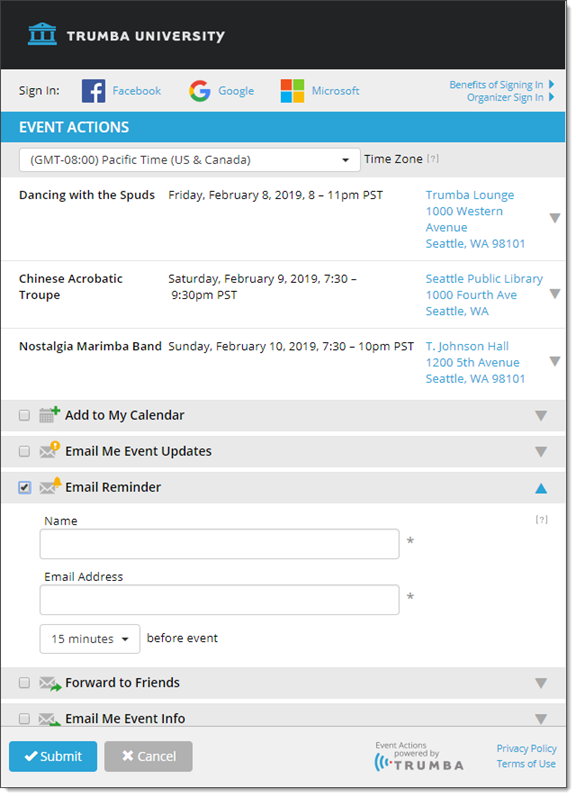
Task: Click the arrow next to Benefits of Signing In
Action: coord(552,84)
